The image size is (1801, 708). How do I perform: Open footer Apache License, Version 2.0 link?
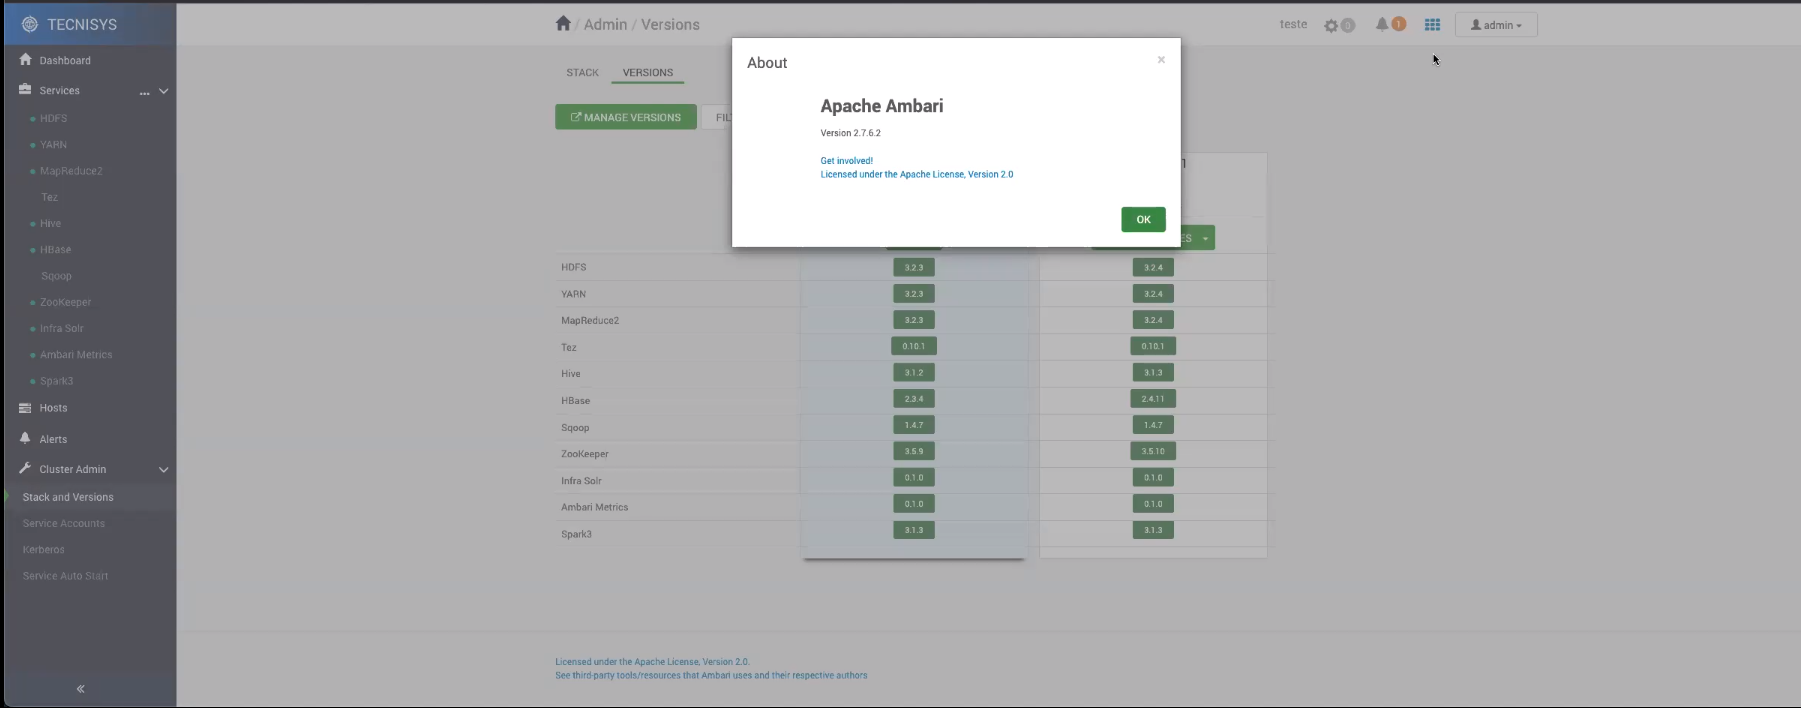[652, 662]
